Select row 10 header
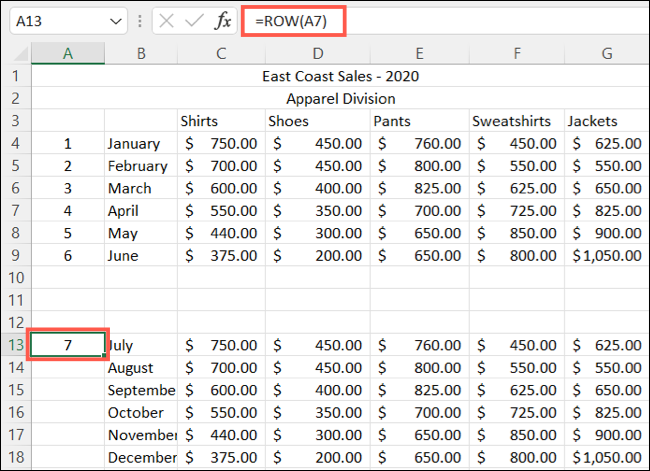 pyautogui.click(x=15, y=277)
